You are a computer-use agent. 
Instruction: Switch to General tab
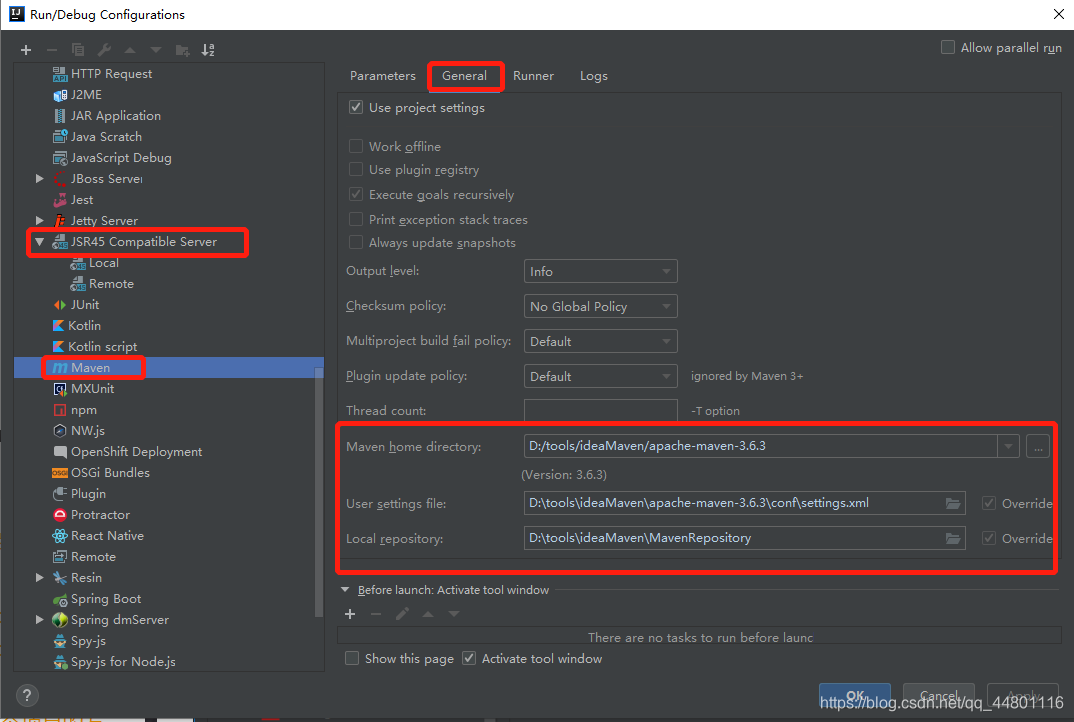(x=464, y=76)
